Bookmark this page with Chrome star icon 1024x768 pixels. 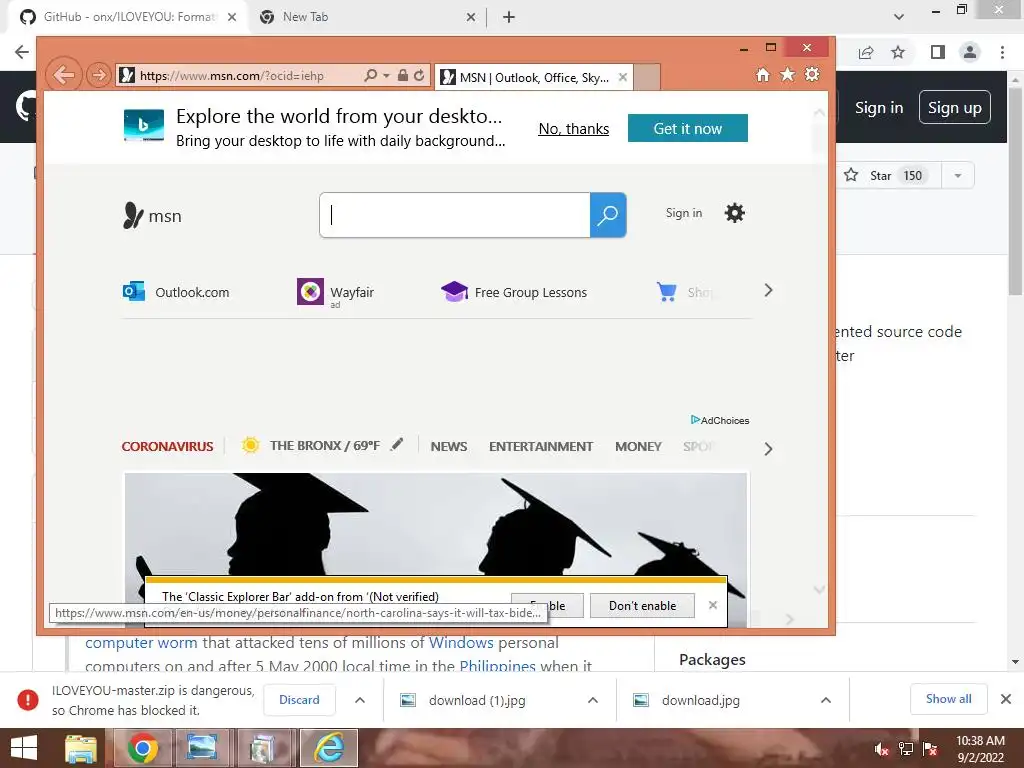click(898, 52)
